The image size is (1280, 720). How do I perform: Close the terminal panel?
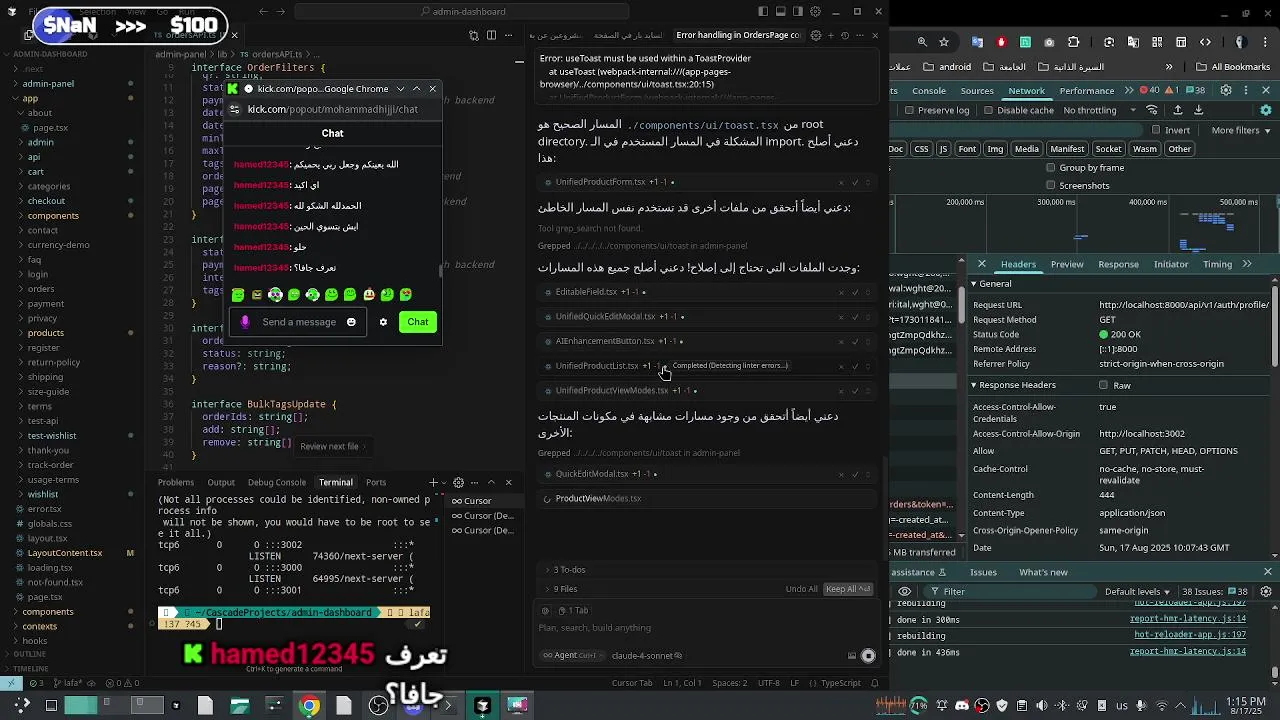(508, 482)
